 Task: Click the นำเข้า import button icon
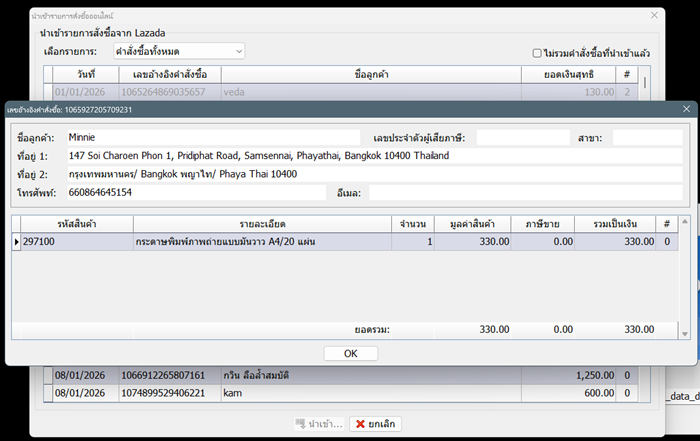[302, 424]
